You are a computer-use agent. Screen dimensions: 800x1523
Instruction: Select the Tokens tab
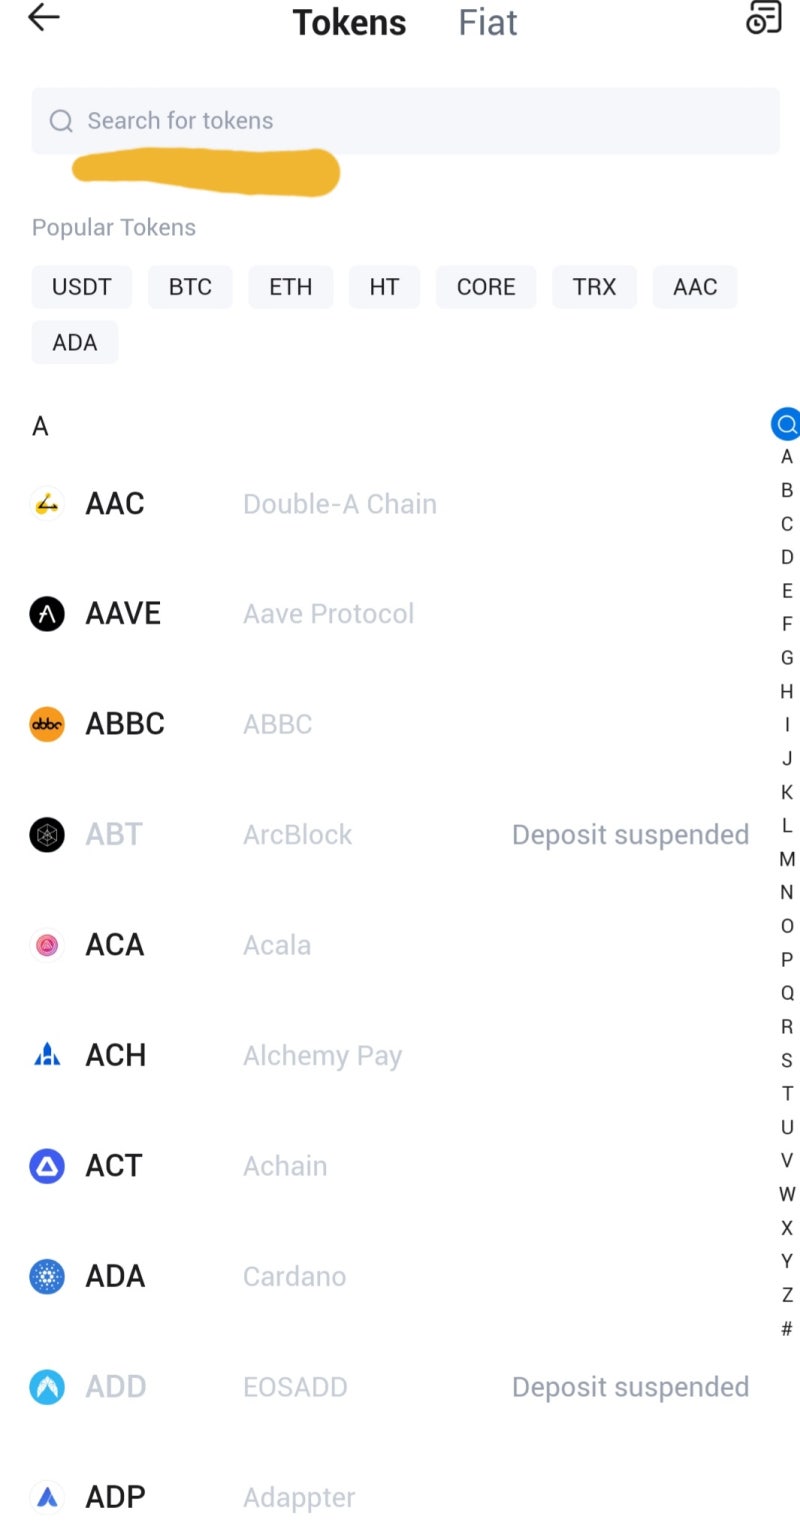[349, 22]
